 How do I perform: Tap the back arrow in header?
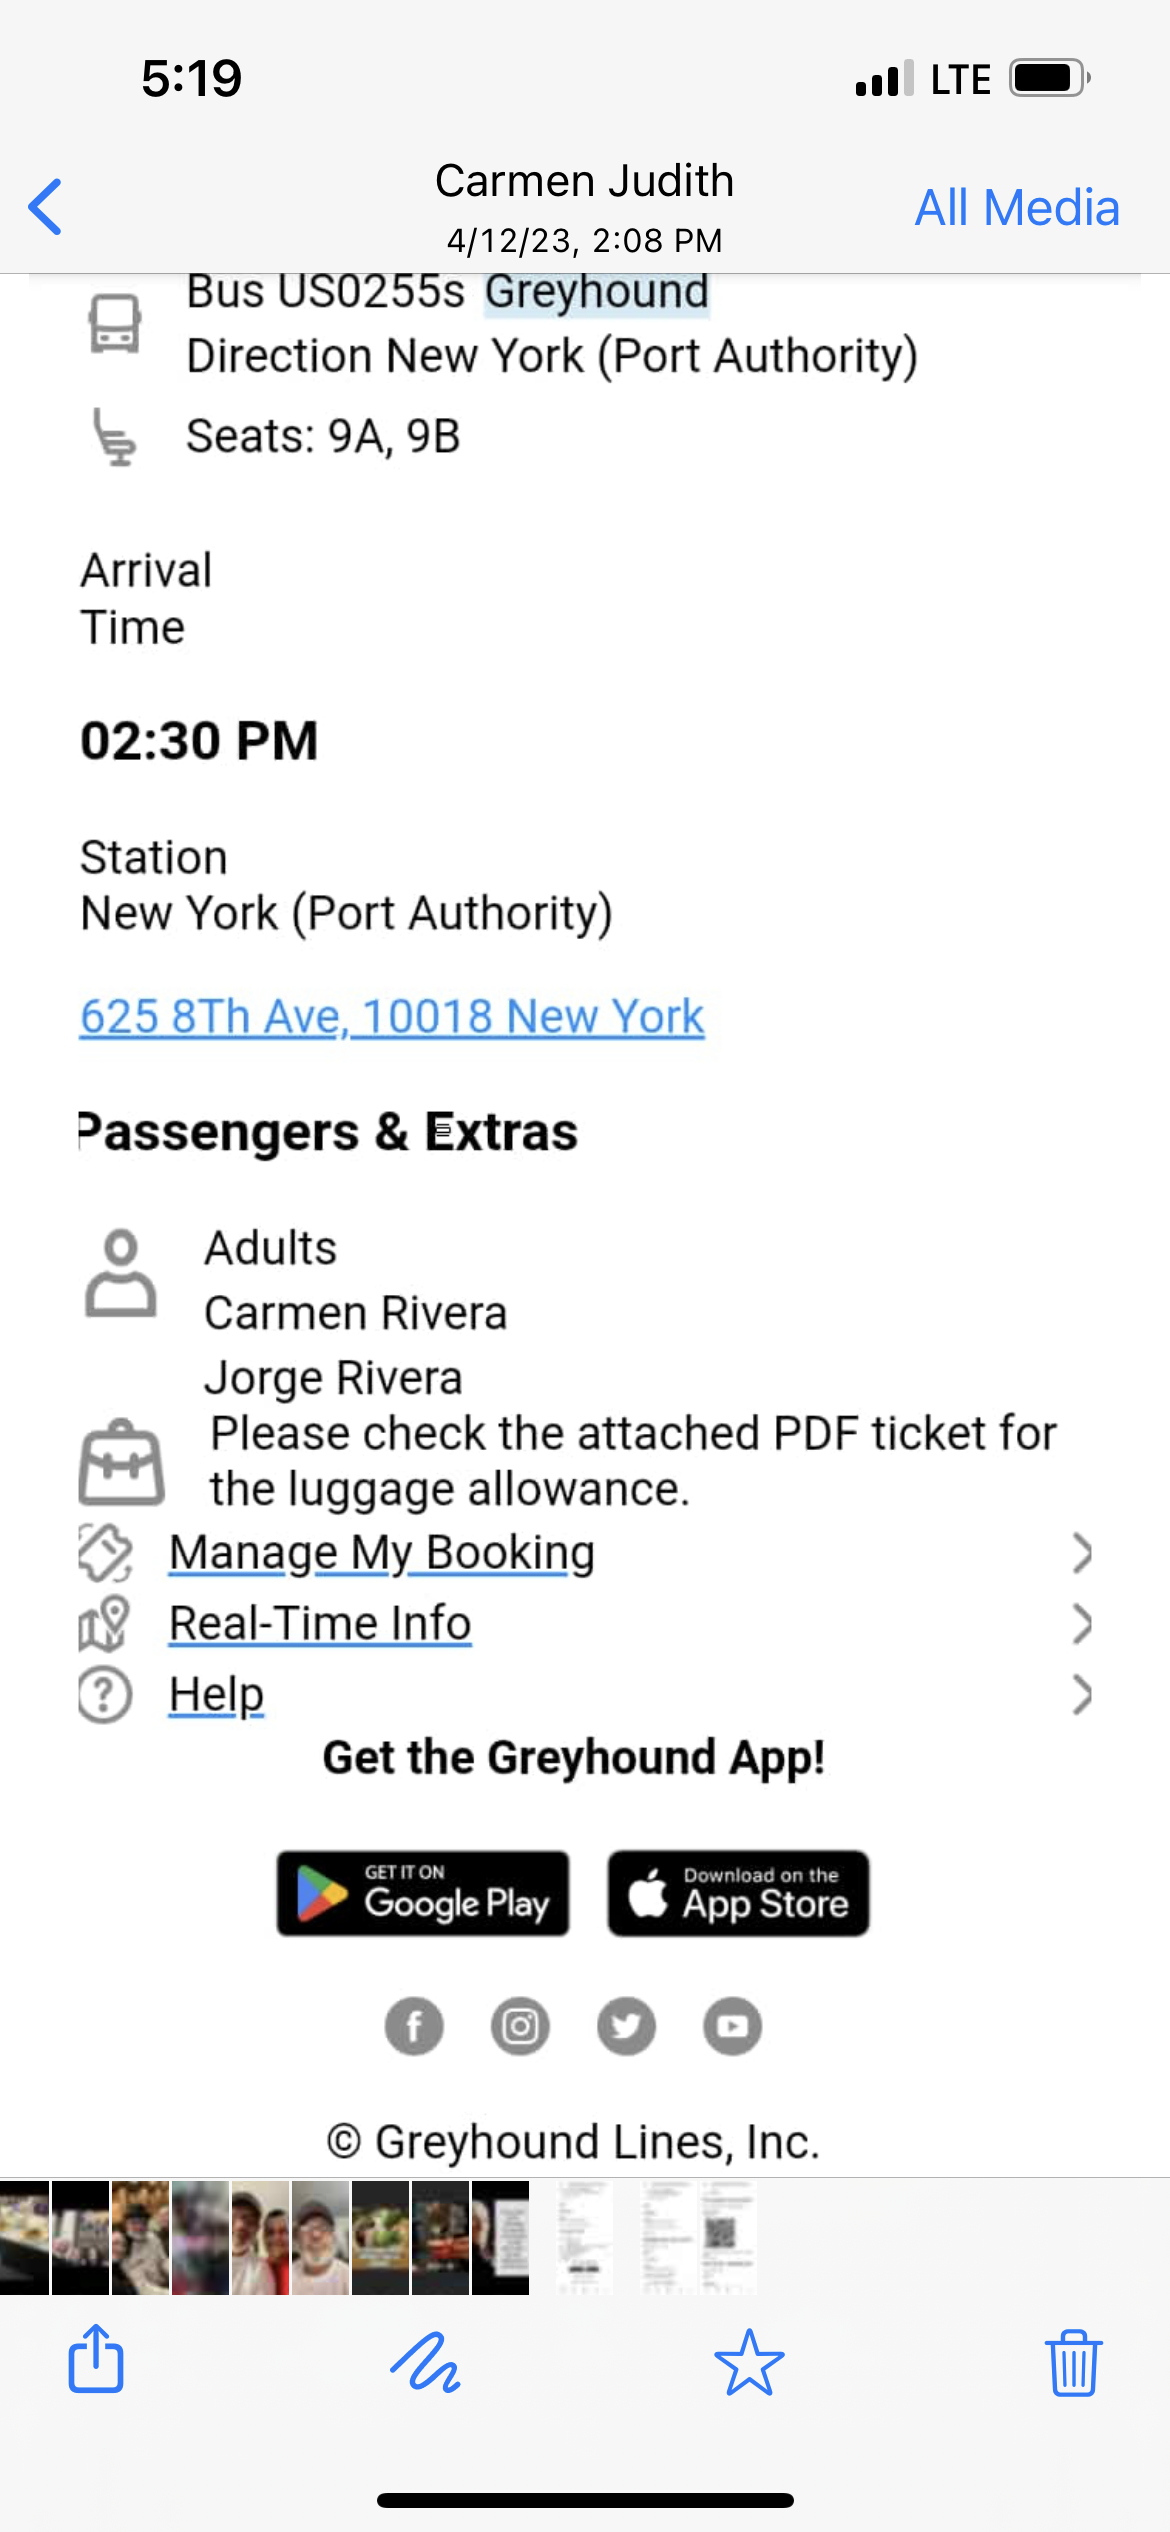(x=46, y=207)
